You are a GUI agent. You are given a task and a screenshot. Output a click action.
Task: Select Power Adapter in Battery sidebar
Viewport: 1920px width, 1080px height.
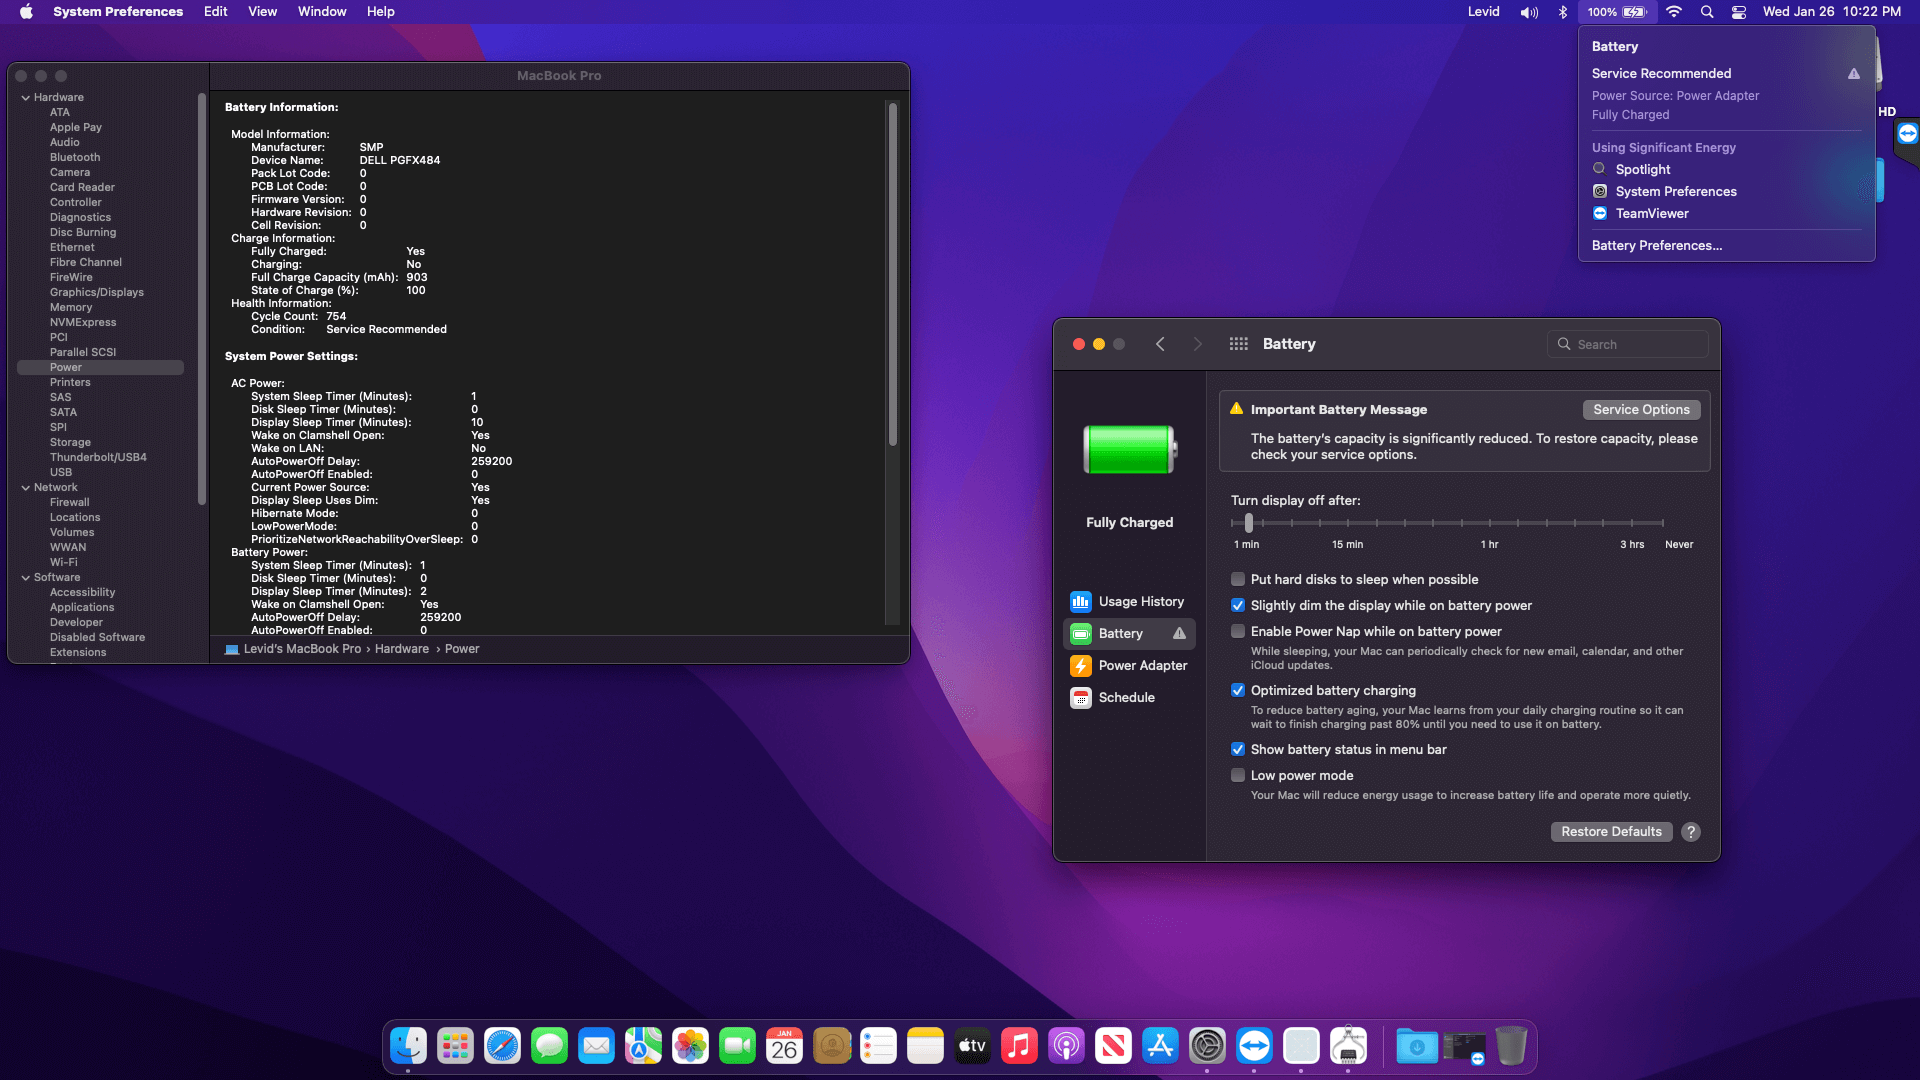pos(1129,665)
